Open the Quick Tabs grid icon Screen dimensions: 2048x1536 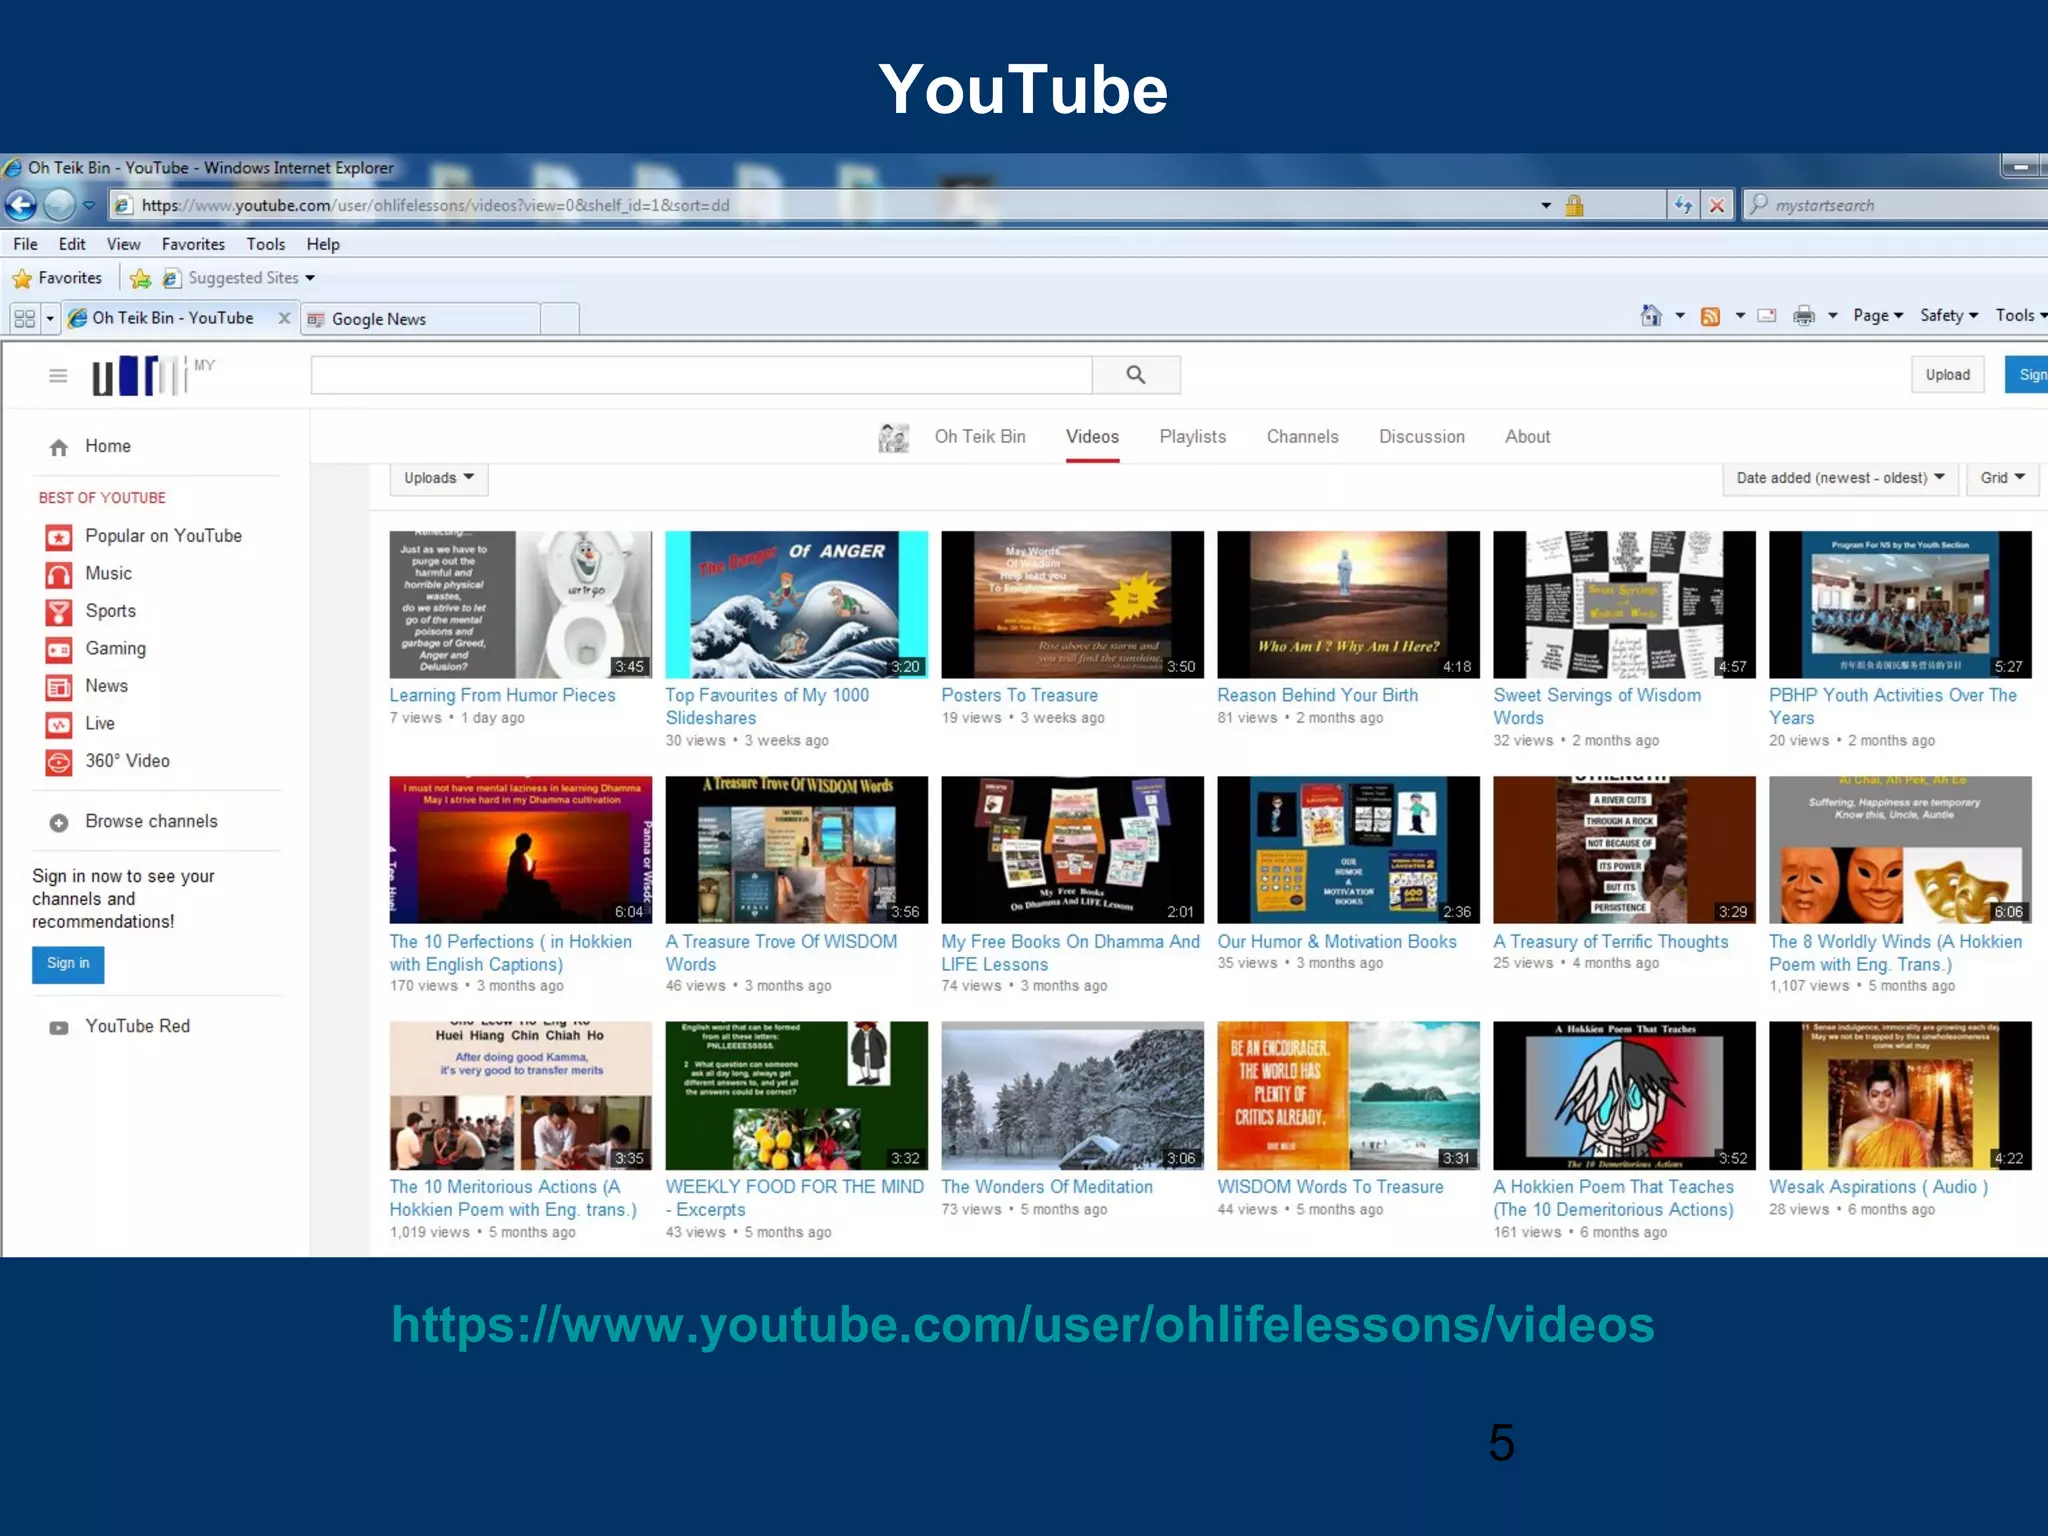pyautogui.click(x=24, y=318)
